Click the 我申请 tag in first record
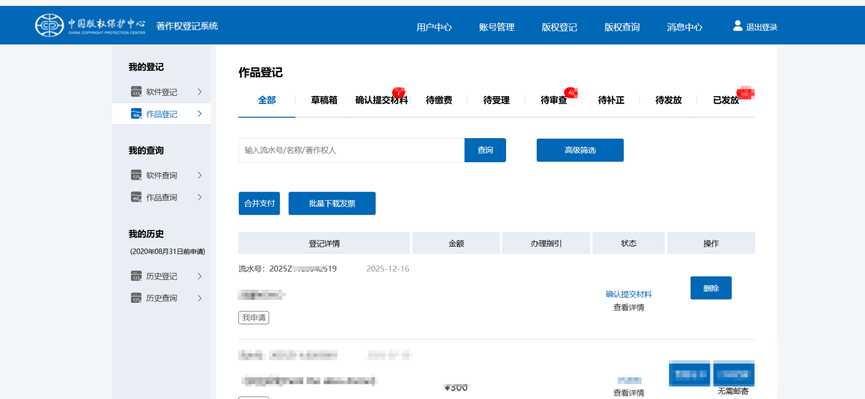This screenshot has height=399, width=865. tap(254, 318)
